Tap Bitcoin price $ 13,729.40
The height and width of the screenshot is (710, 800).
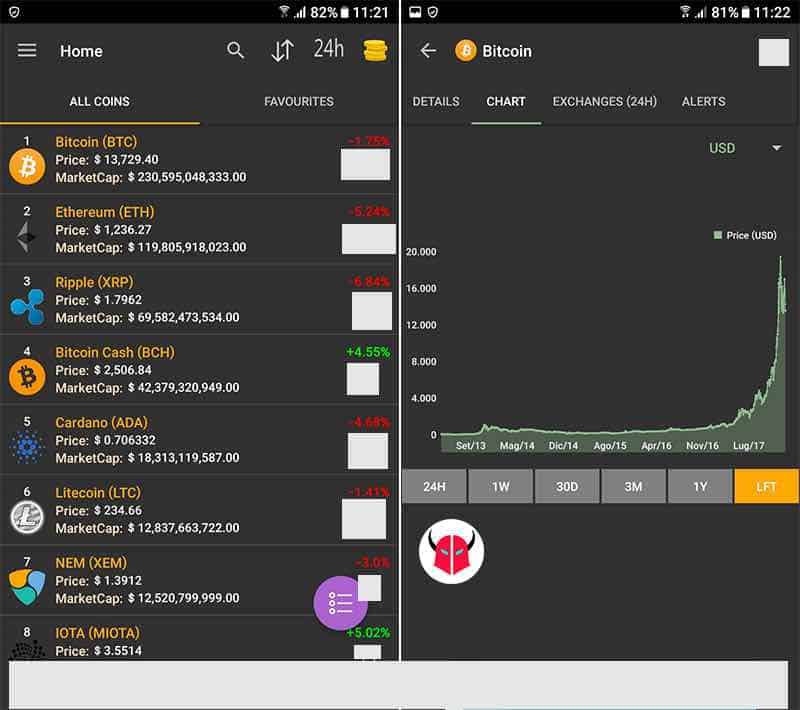126,160
